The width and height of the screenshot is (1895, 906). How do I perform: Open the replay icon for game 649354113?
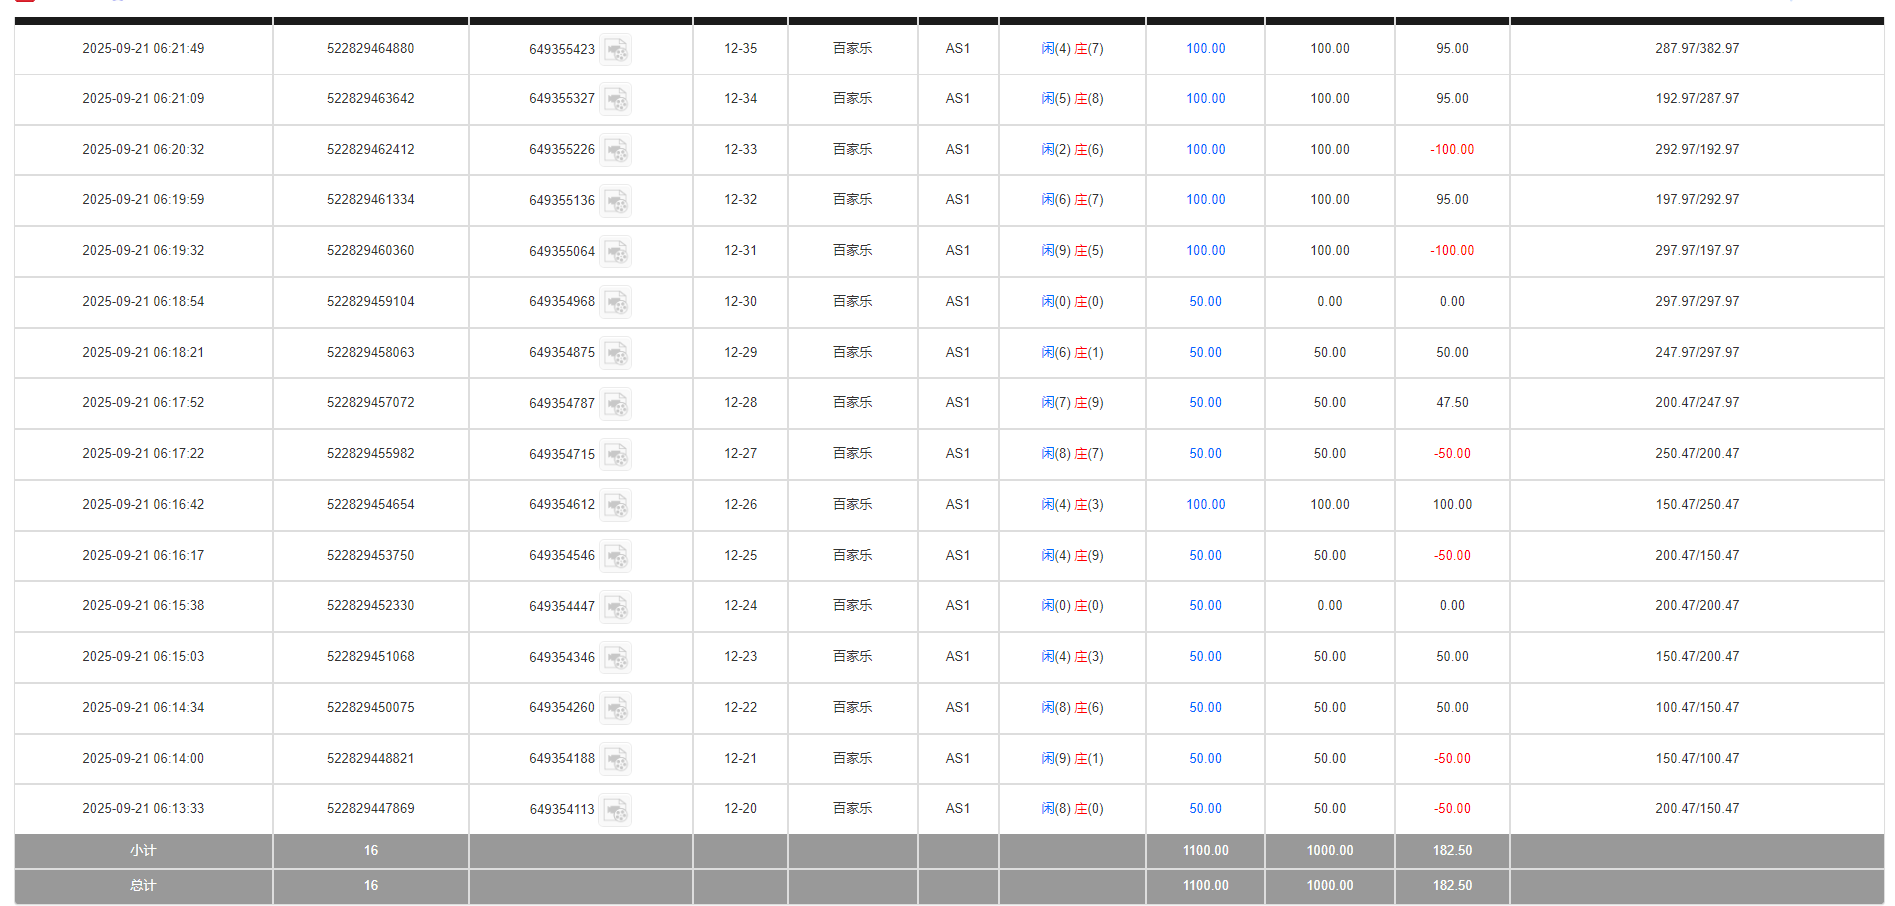(x=617, y=809)
